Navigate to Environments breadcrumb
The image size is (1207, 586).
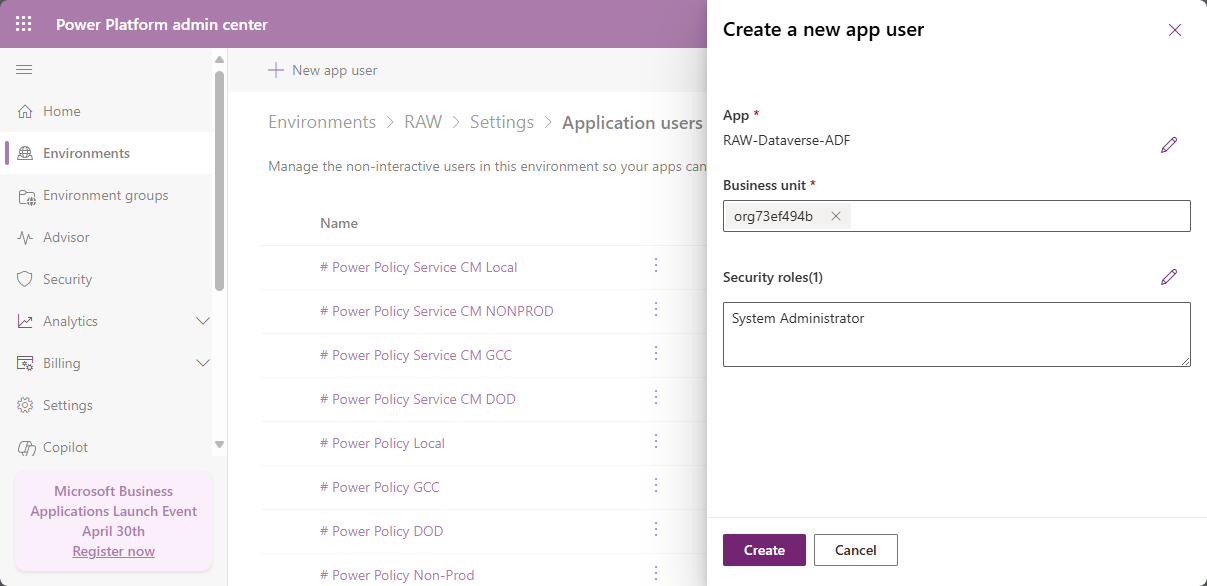click(322, 122)
